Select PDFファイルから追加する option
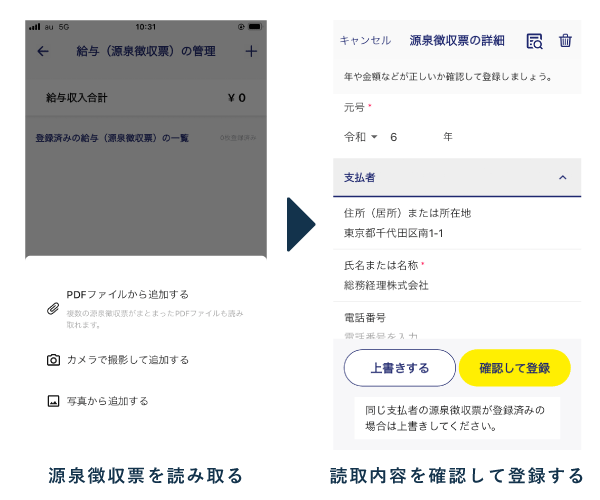600x500 pixels. (x=127, y=295)
